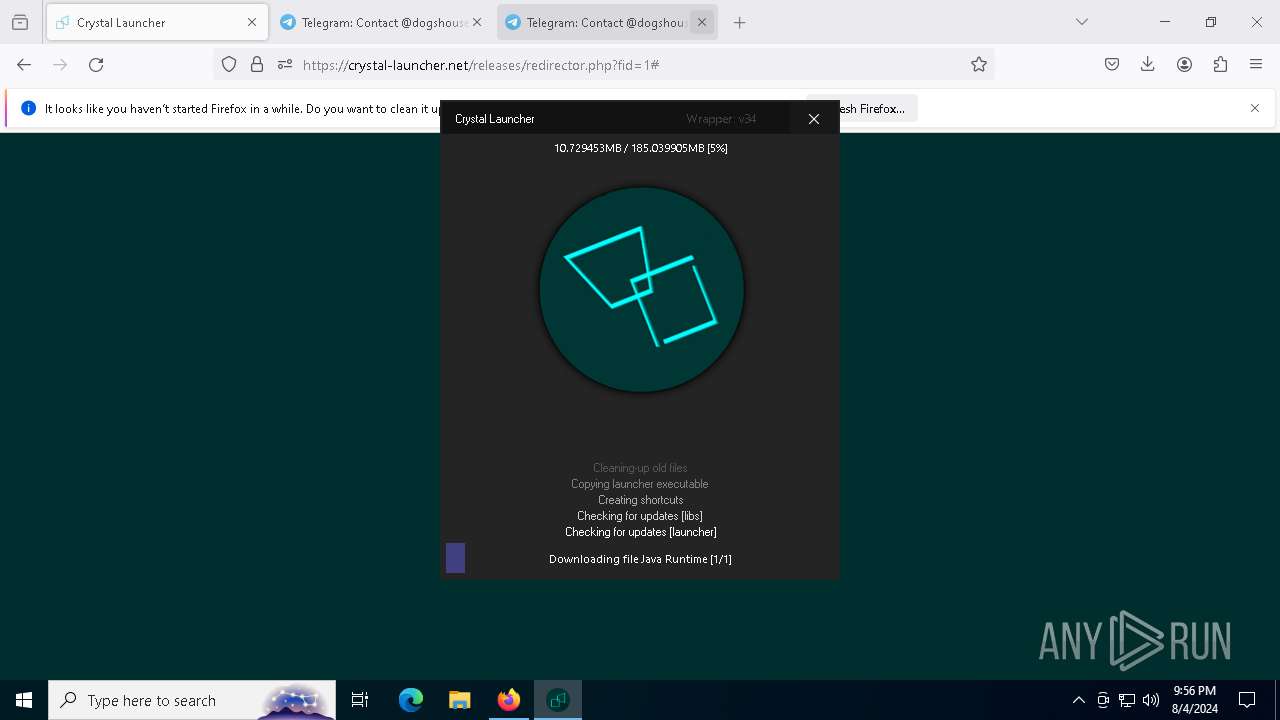Switch to the second Telegram Contact @dogshouse tab
Screen dimensions: 1280x720
coord(606,22)
